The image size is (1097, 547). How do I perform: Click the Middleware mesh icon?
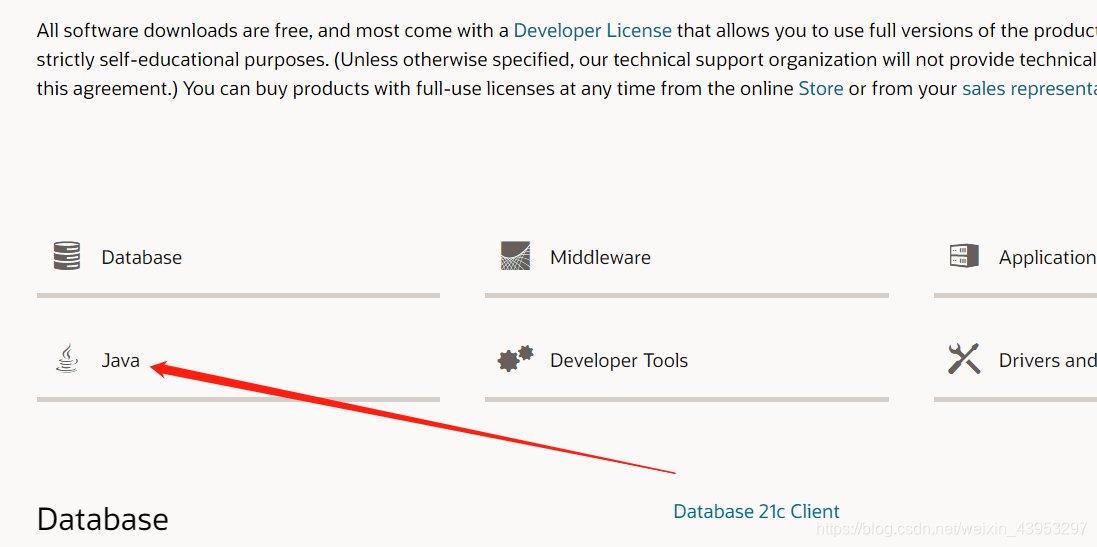pyautogui.click(x=516, y=256)
